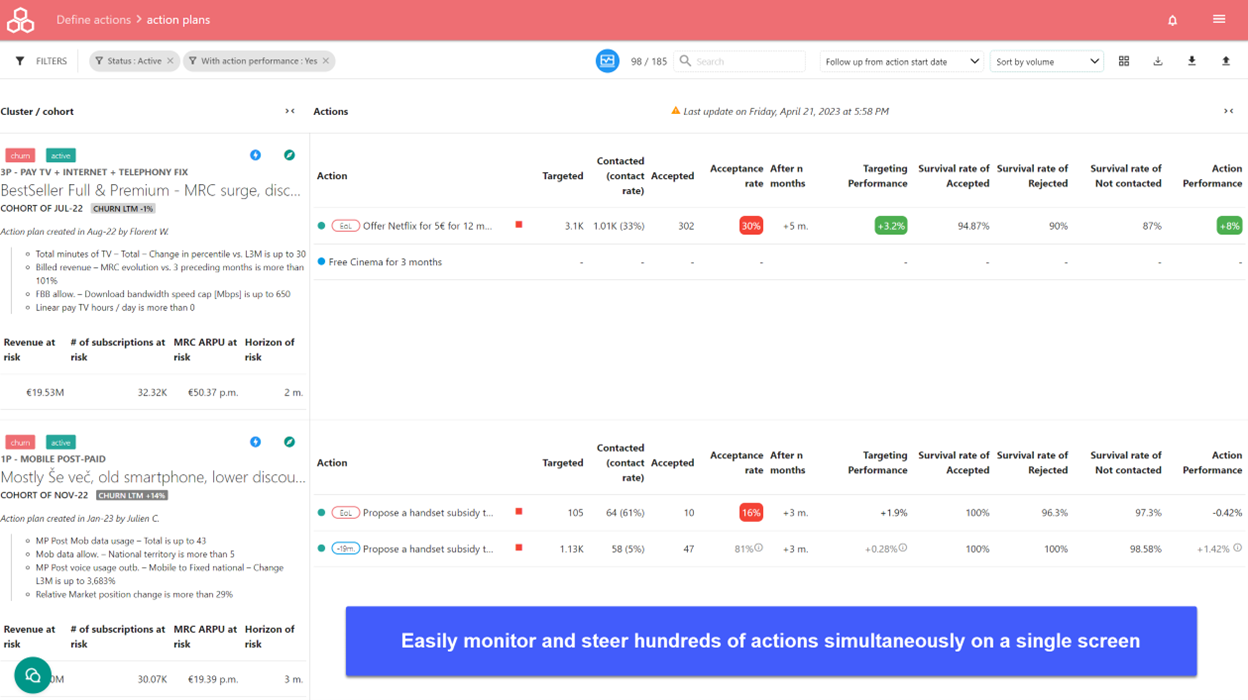Click the download report icon in toolbar

point(1158,61)
